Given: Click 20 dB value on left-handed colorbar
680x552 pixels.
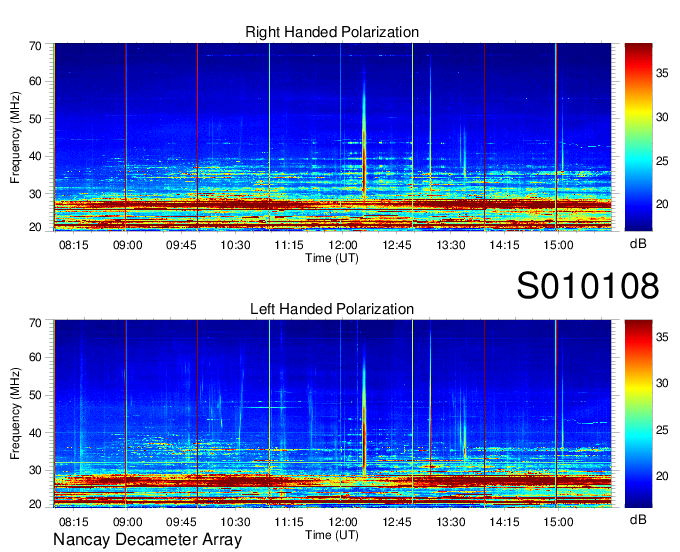Looking at the screenshot, I should point(662,476).
